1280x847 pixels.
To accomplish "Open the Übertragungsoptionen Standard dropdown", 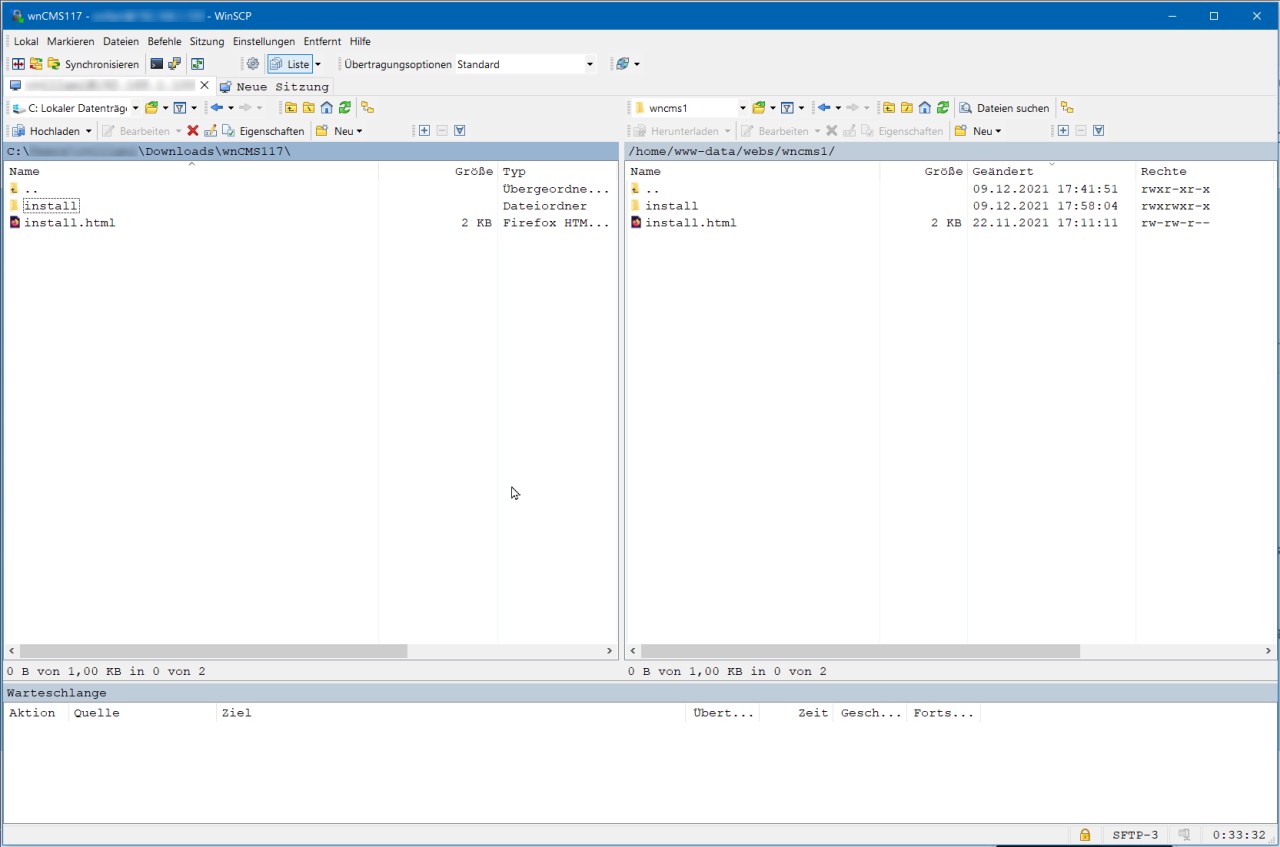I will click(589, 64).
